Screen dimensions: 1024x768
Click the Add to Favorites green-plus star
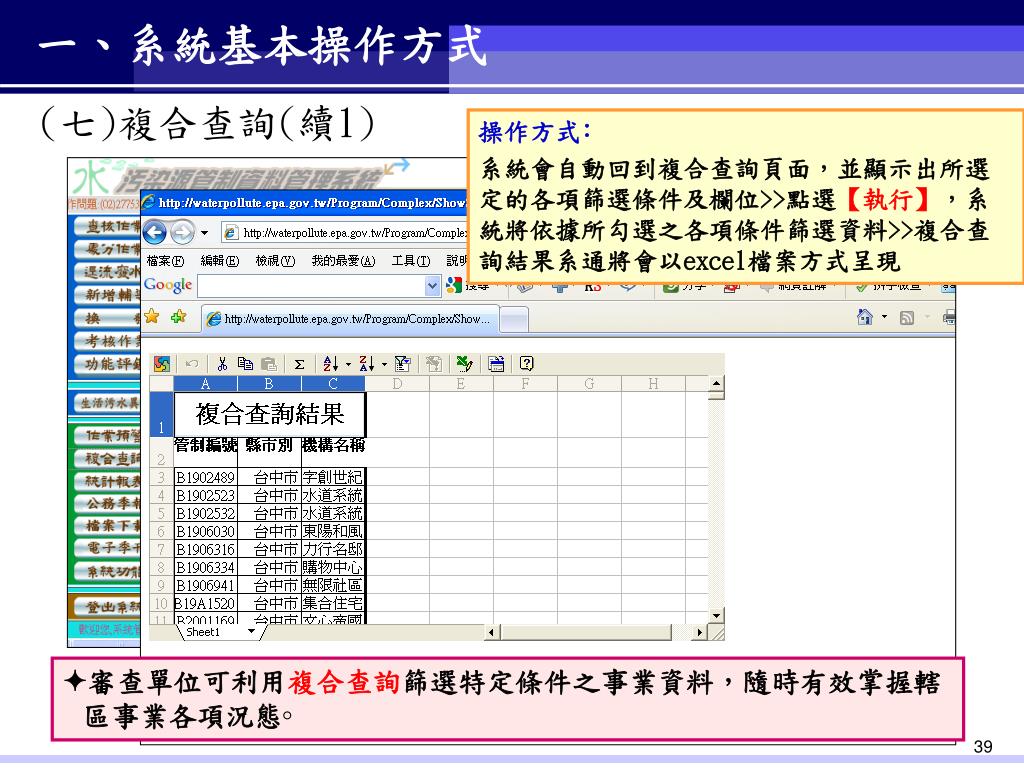click(x=178, y=317)
